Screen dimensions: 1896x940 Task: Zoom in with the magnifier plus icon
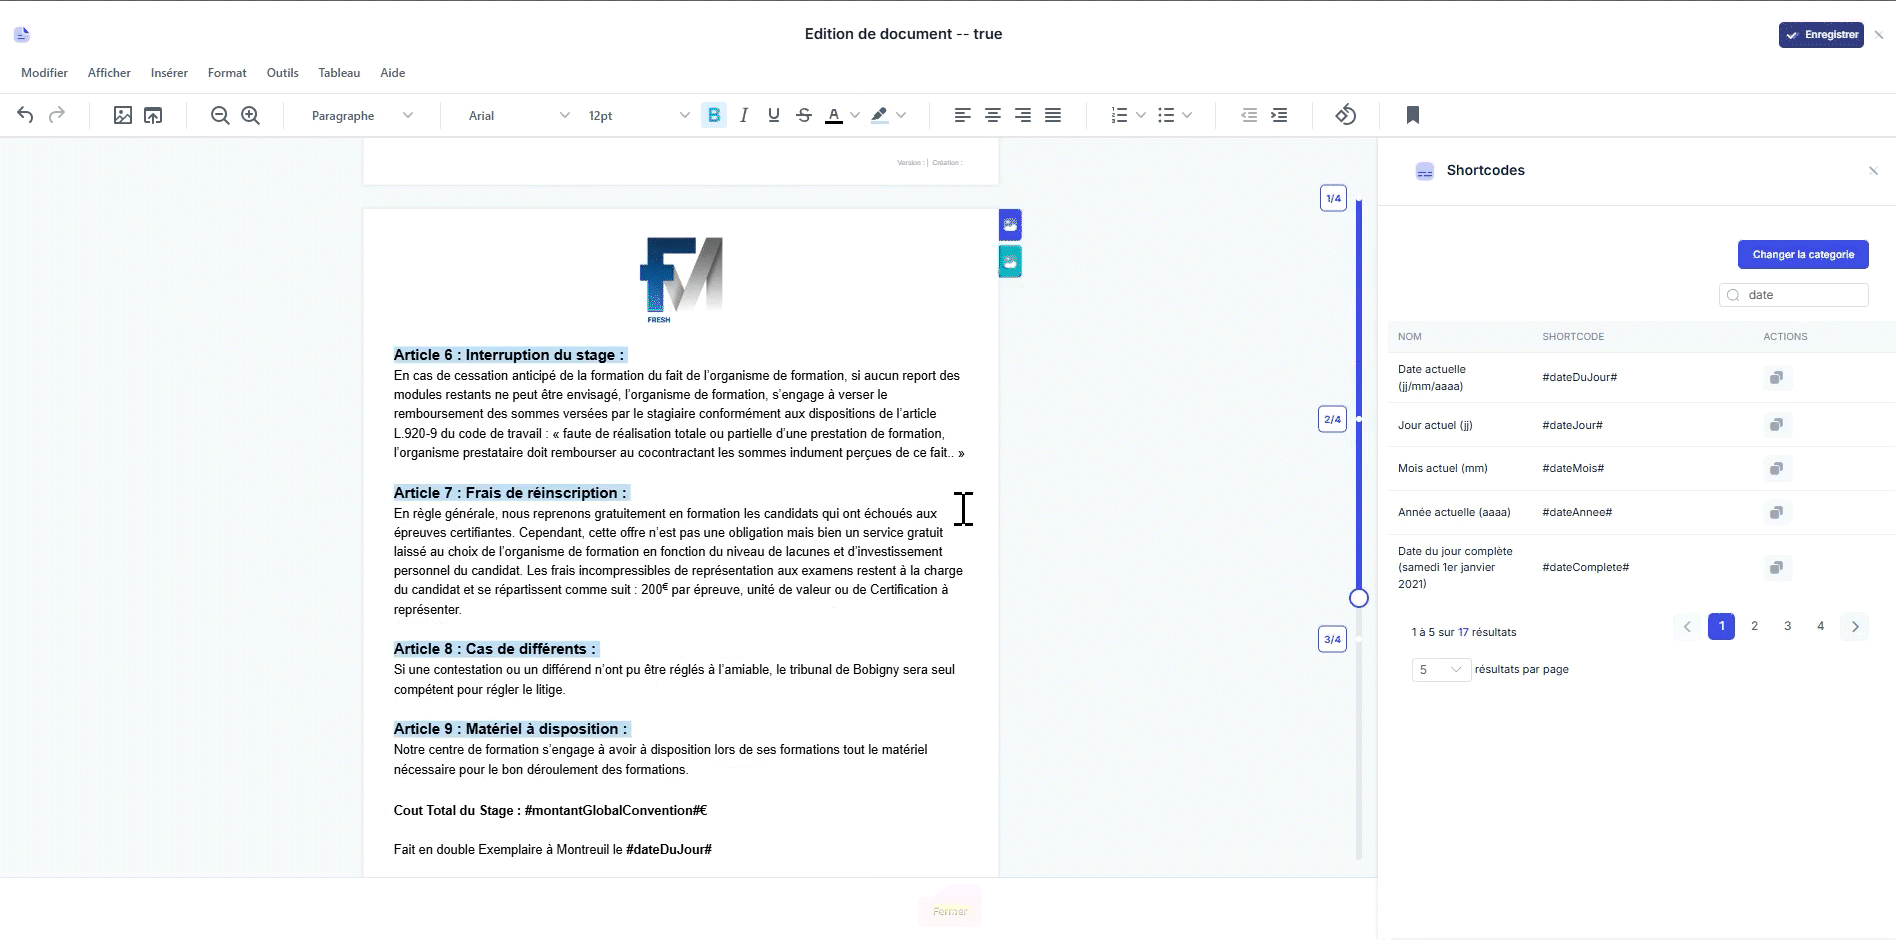[x=250, y=115]
